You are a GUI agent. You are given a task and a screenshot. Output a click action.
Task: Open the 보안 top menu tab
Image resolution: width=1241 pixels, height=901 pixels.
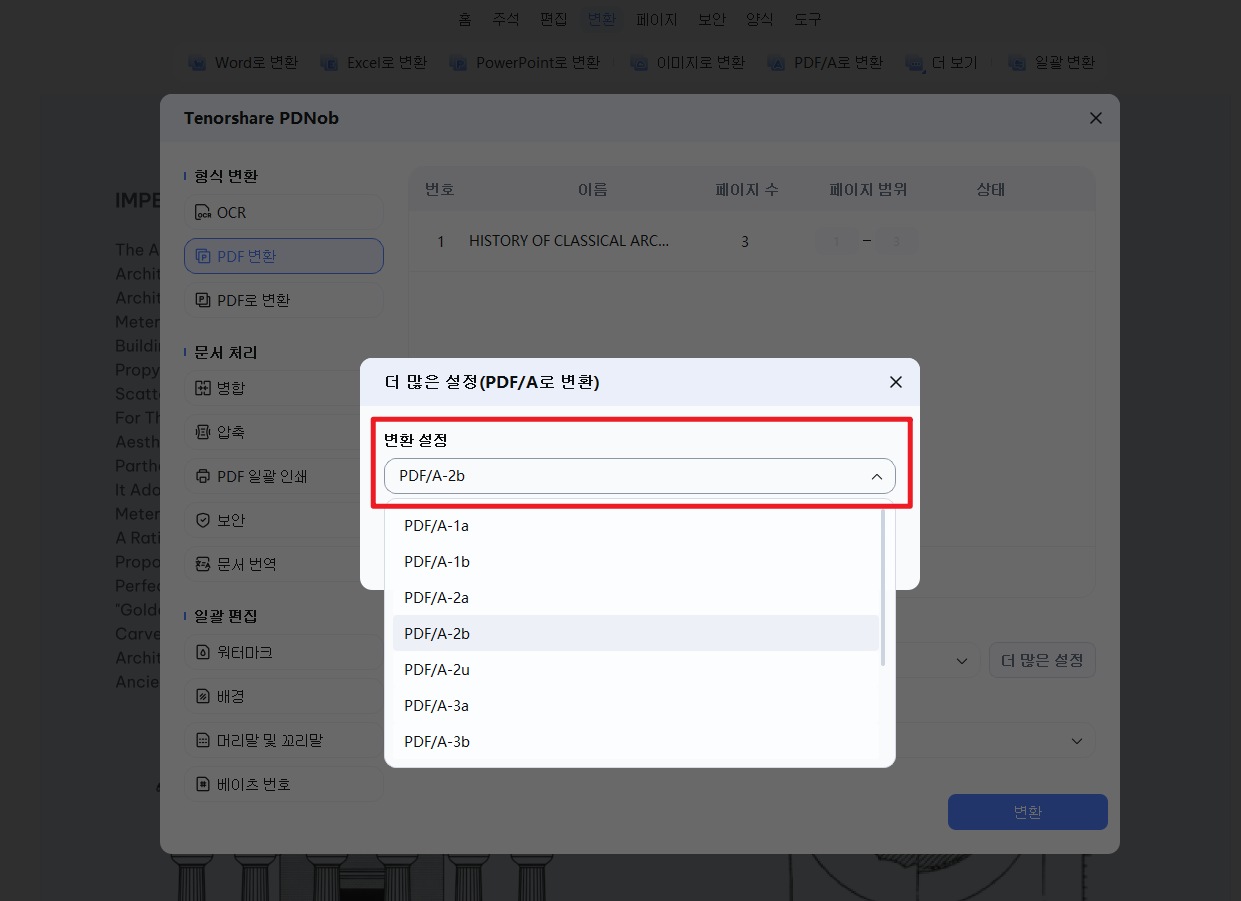click(x=712, y=19)
